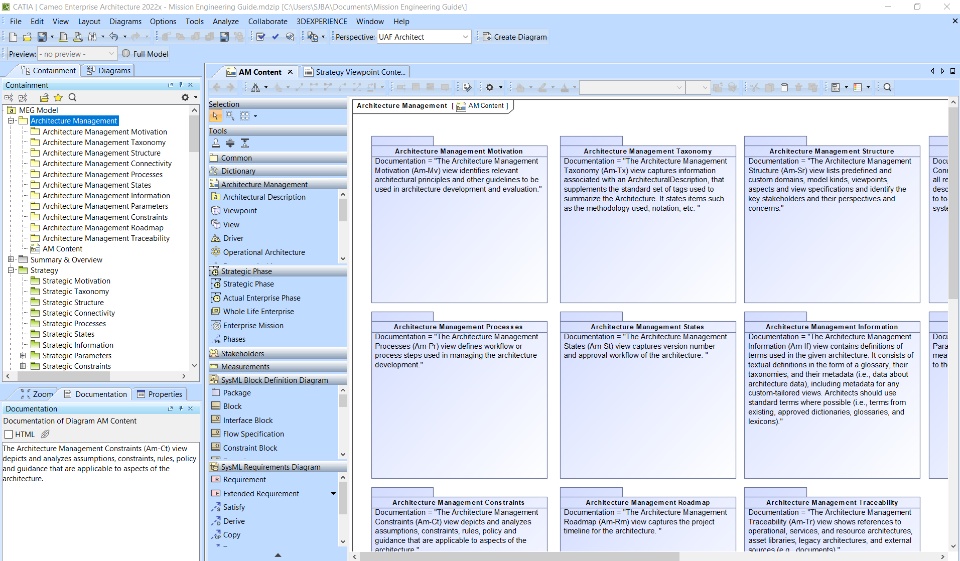The width and height of the screenshot is (960, 561).
Task: Click the search magnifier icon in Containment panel
Action: pyautogui.click(x=72, y=97)
